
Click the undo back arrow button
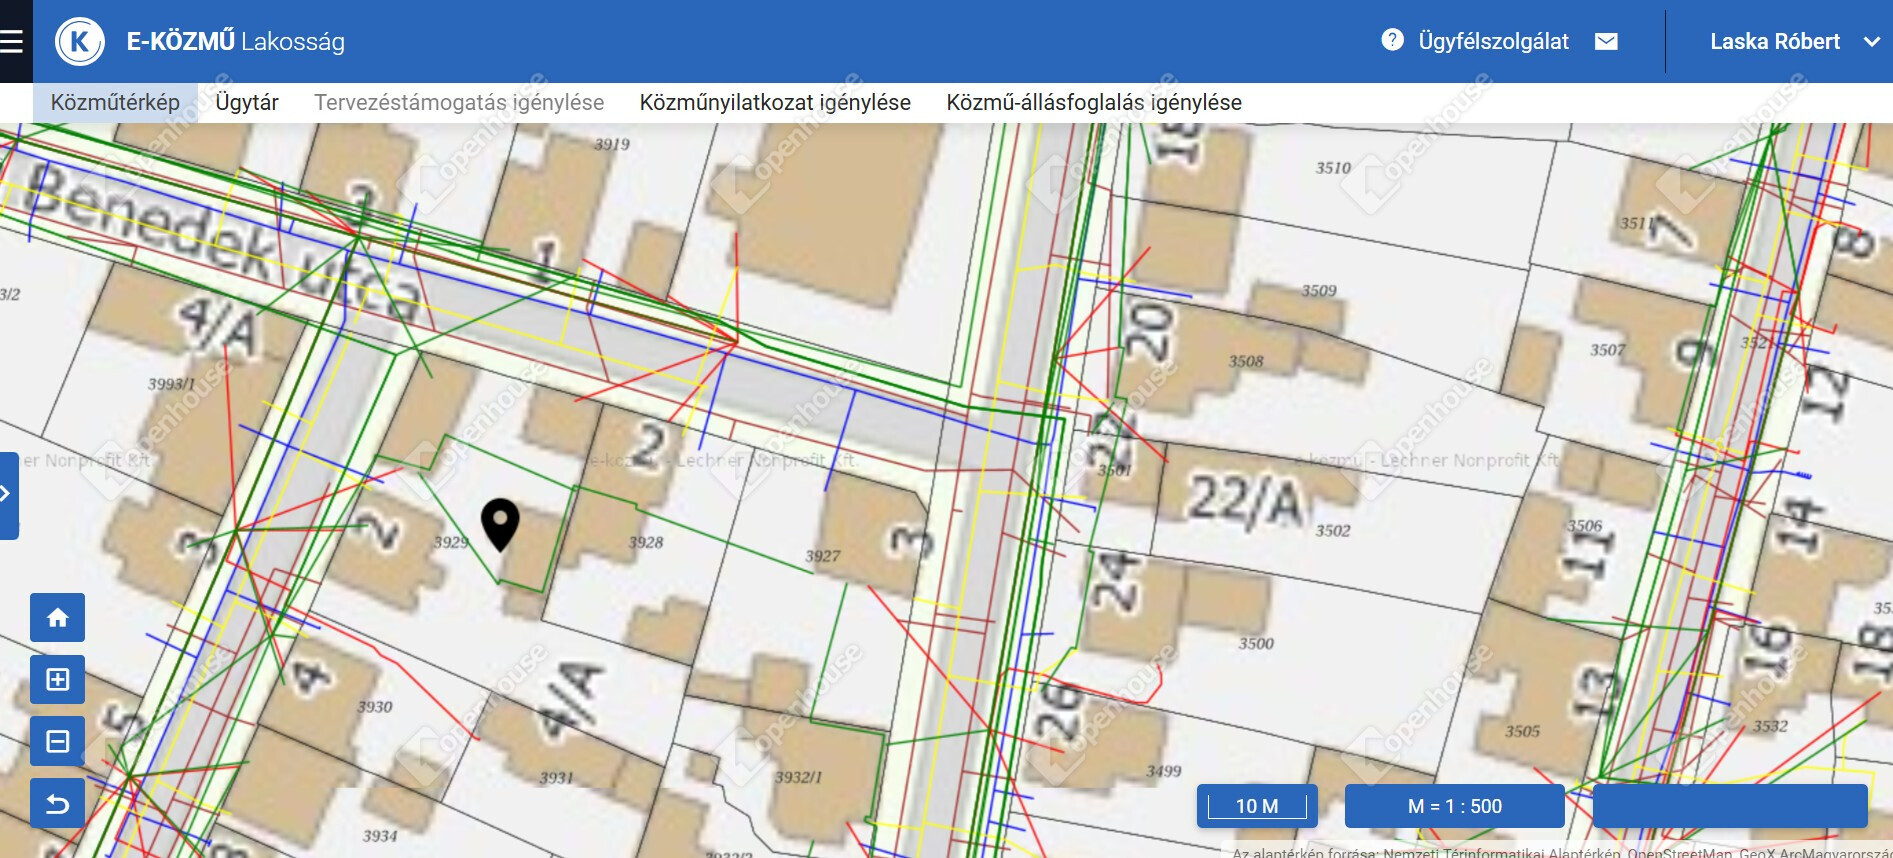point(57,804)
